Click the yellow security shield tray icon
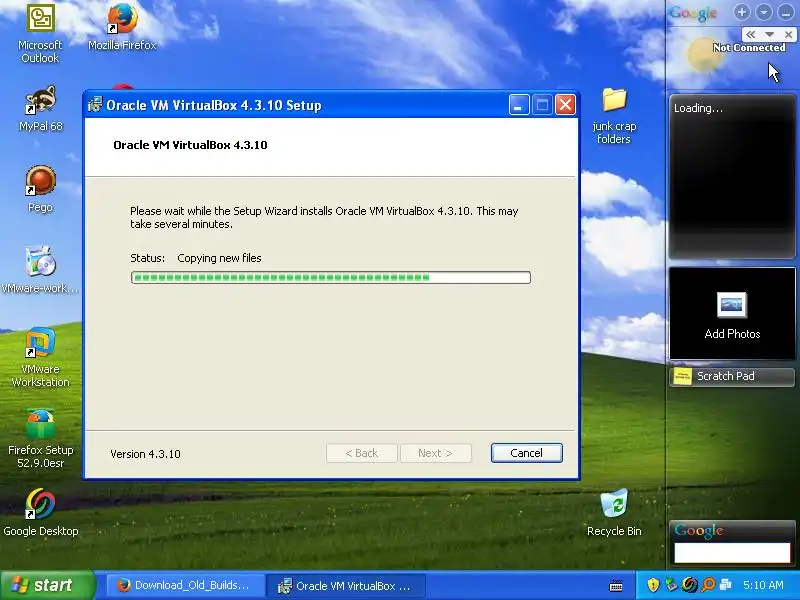 tap(653, 585)
